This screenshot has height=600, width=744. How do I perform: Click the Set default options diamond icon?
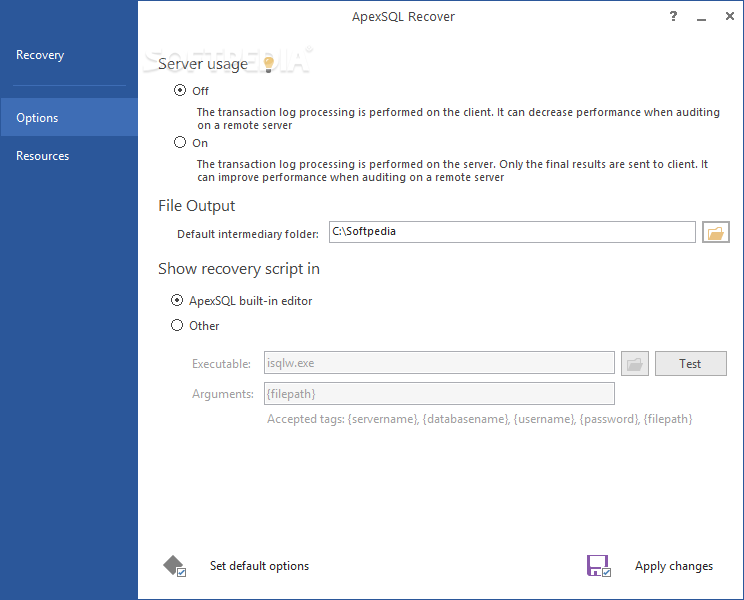click(174, 566)
